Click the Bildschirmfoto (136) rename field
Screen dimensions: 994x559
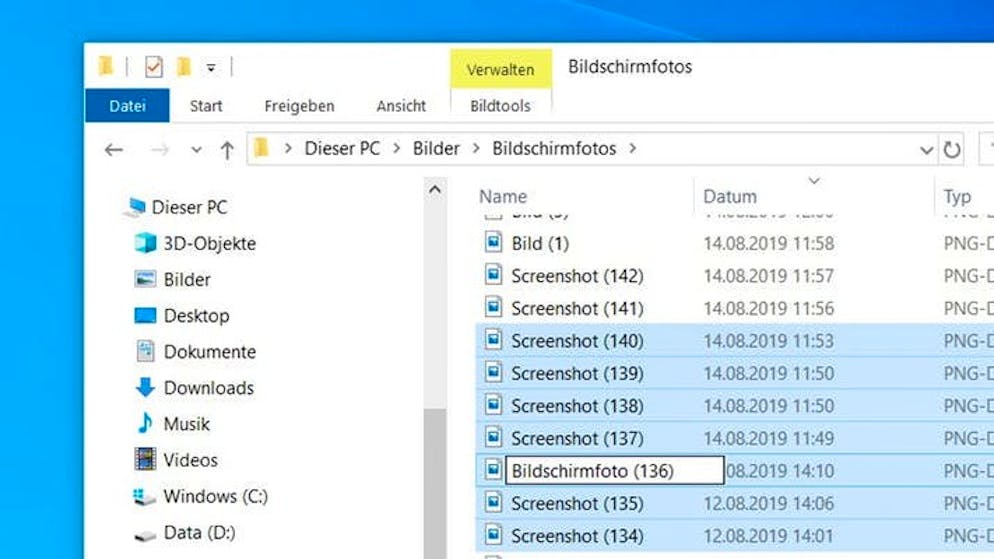[614, 471]
